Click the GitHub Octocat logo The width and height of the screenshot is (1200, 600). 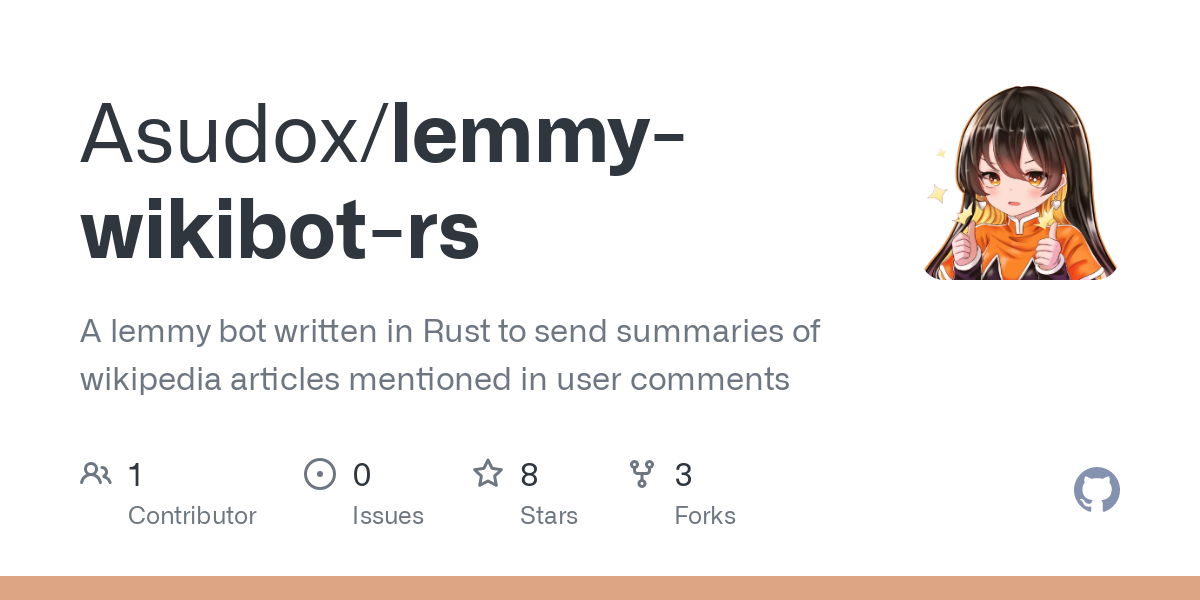(1097, 491)
